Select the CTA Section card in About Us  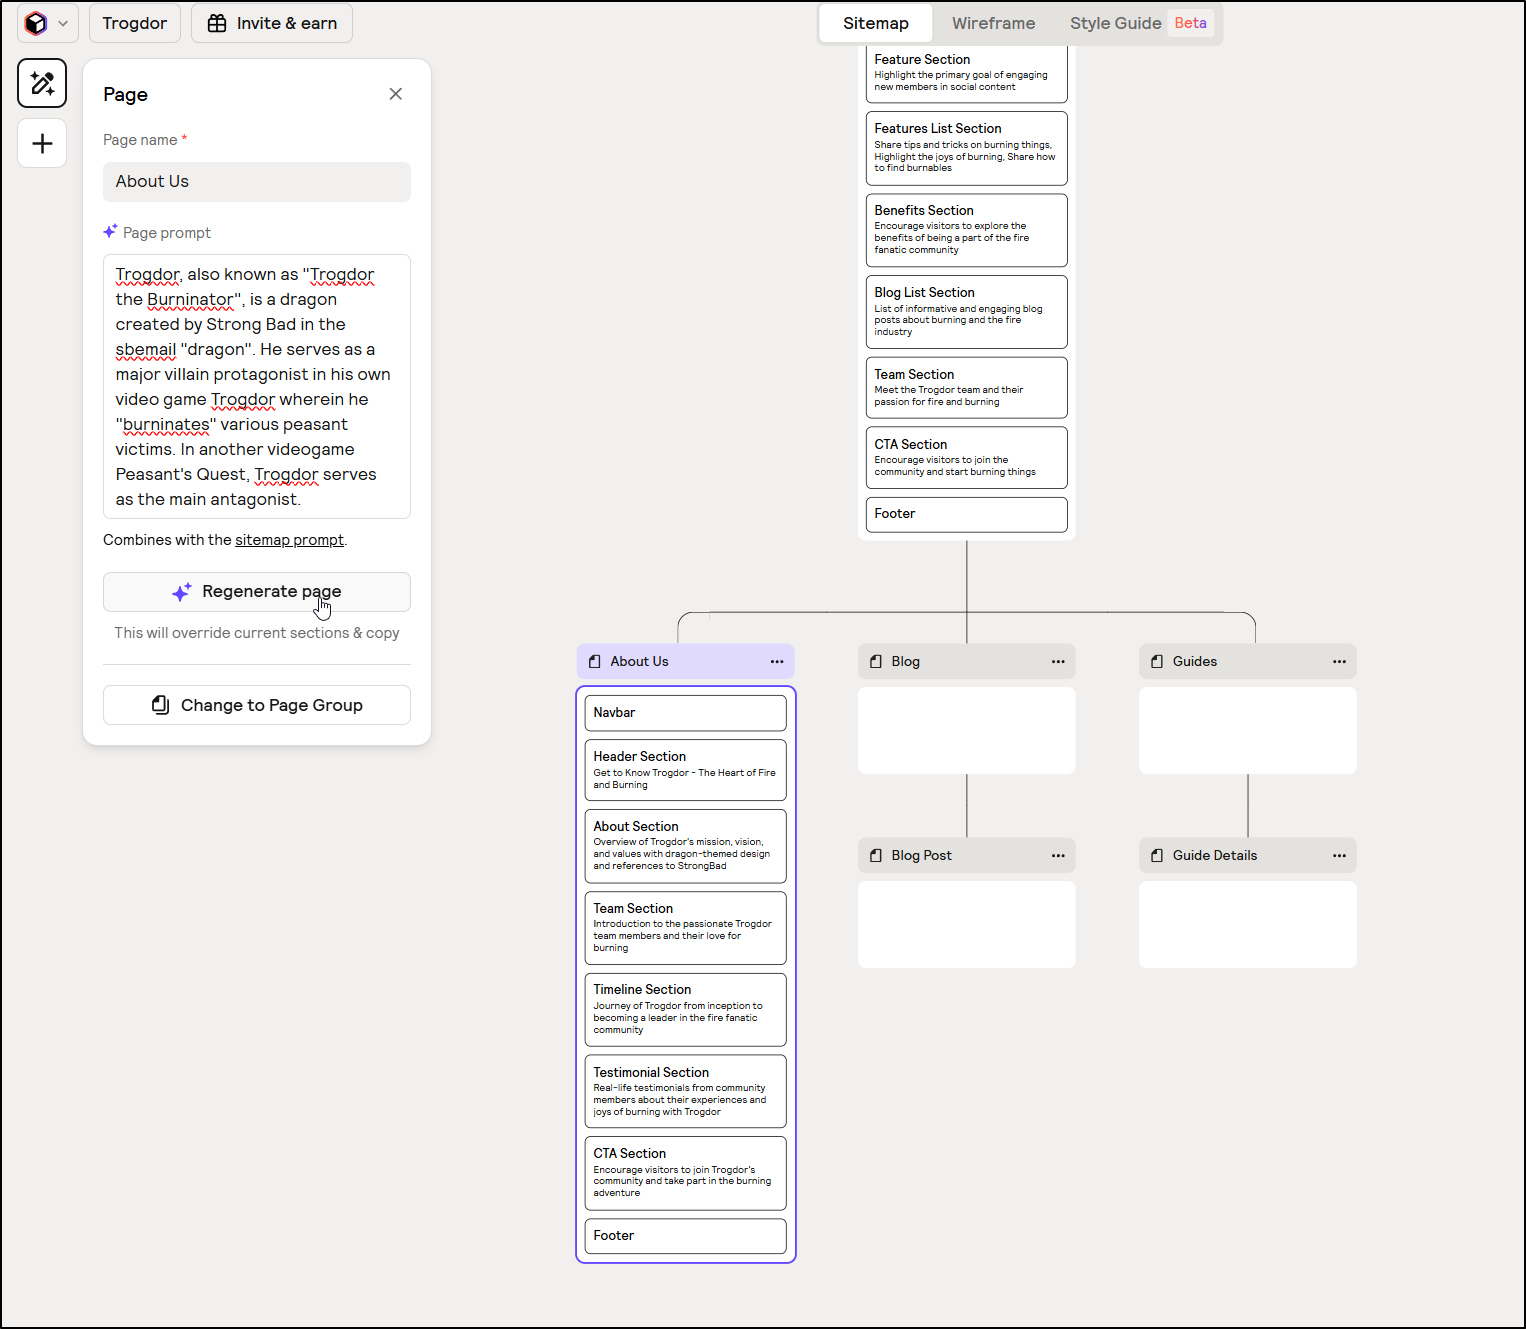686,1174
